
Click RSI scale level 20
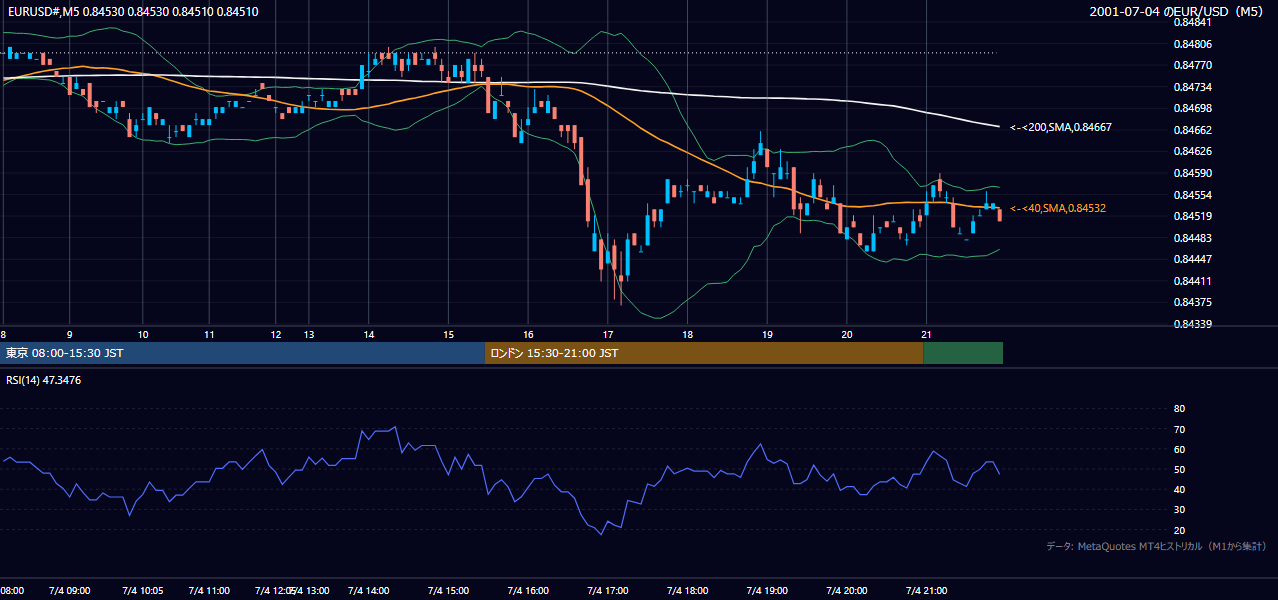(1179, 530)
